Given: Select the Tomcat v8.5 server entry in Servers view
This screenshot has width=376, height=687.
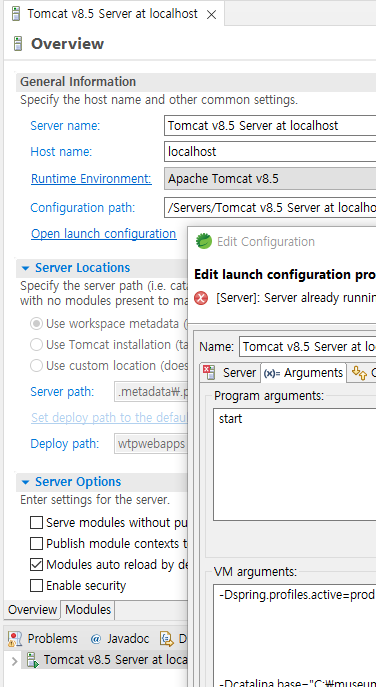Looking at the screenshot, I should click(115, 660).
